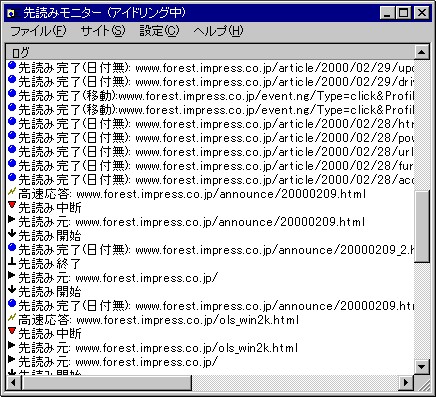Open the ファイル(F) menu
Screen dimensions: 436x397
pos(38,31)
